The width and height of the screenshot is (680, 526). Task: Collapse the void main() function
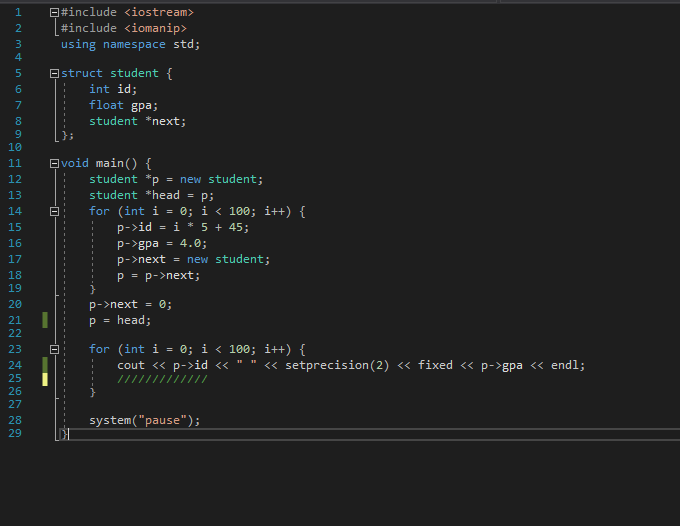pos(54,163)
